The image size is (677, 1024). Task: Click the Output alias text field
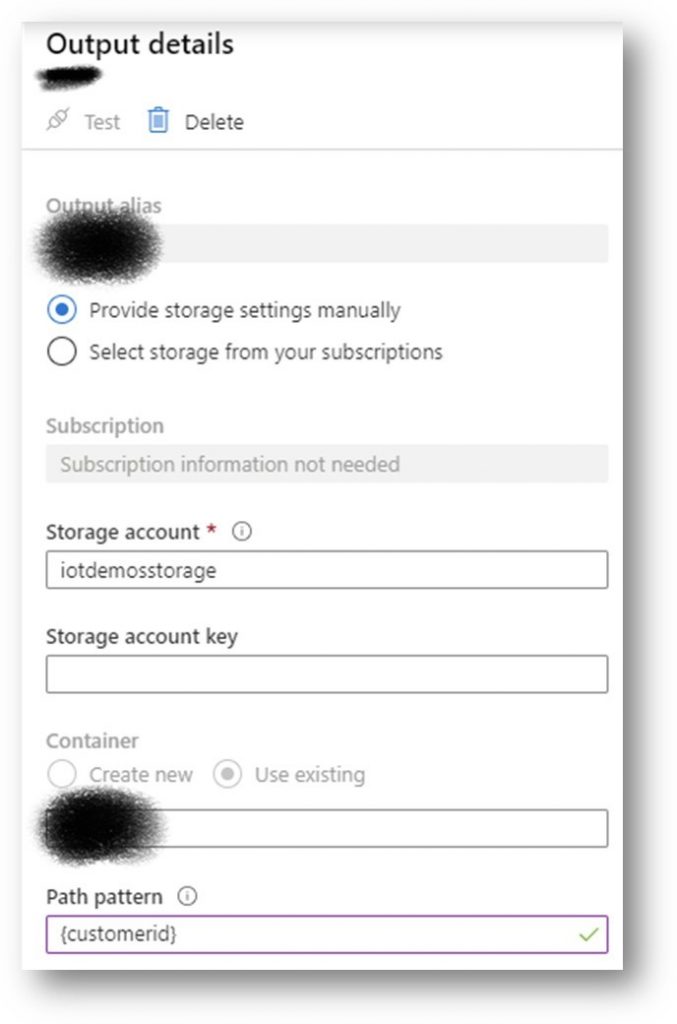tap(327, 243)
